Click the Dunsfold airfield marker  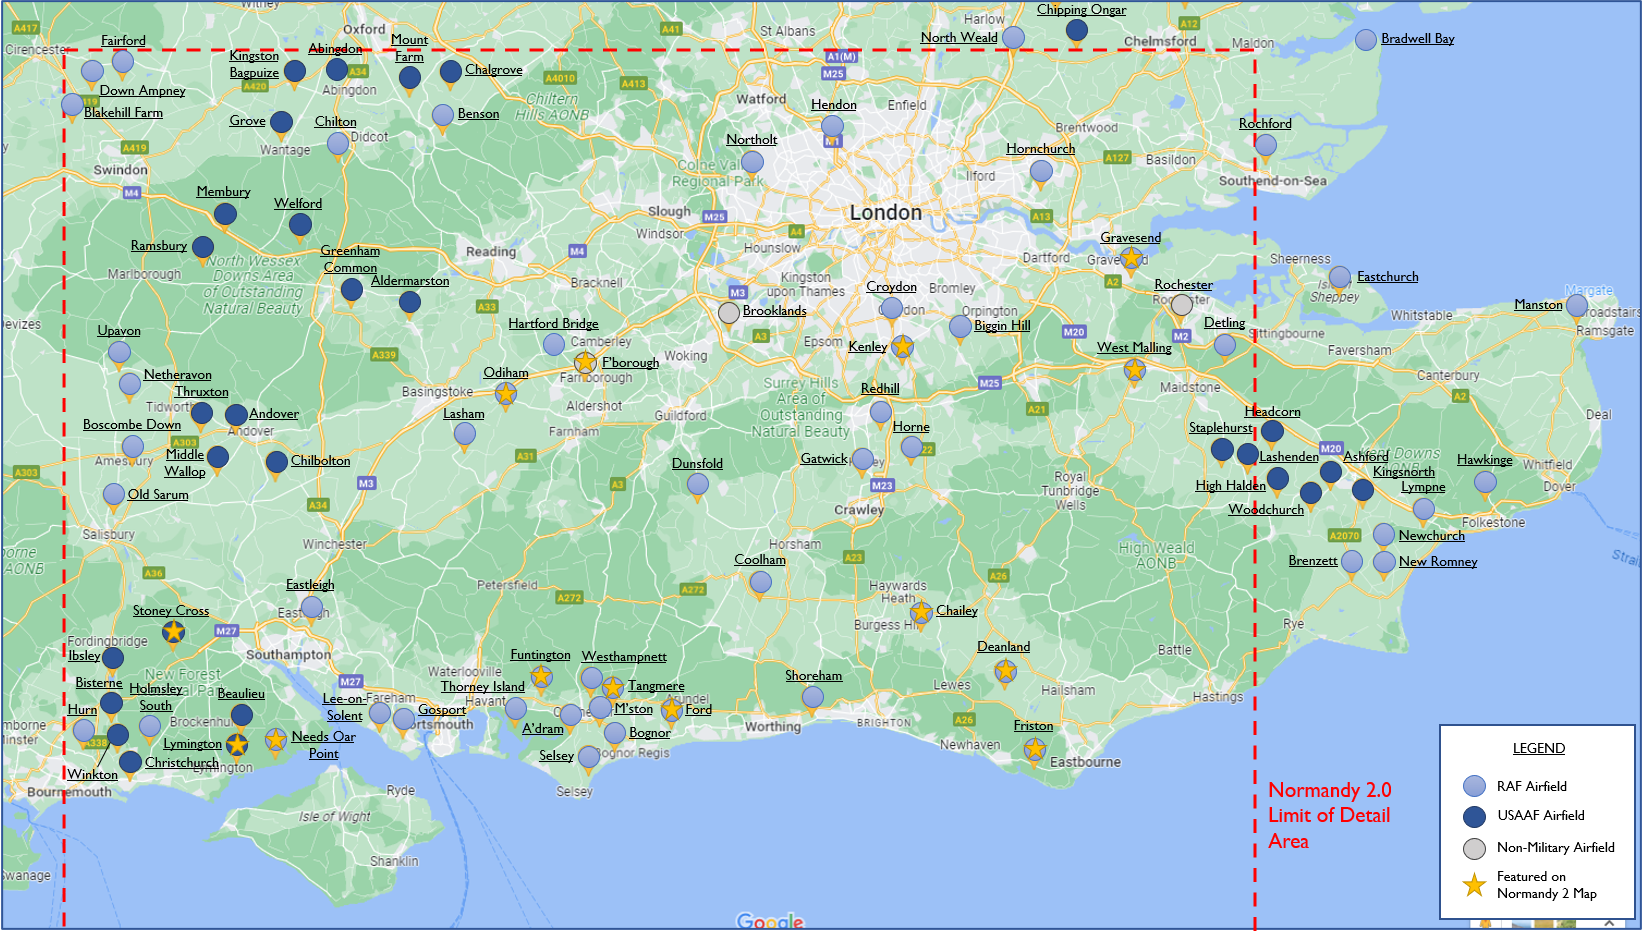click(698, 484)
